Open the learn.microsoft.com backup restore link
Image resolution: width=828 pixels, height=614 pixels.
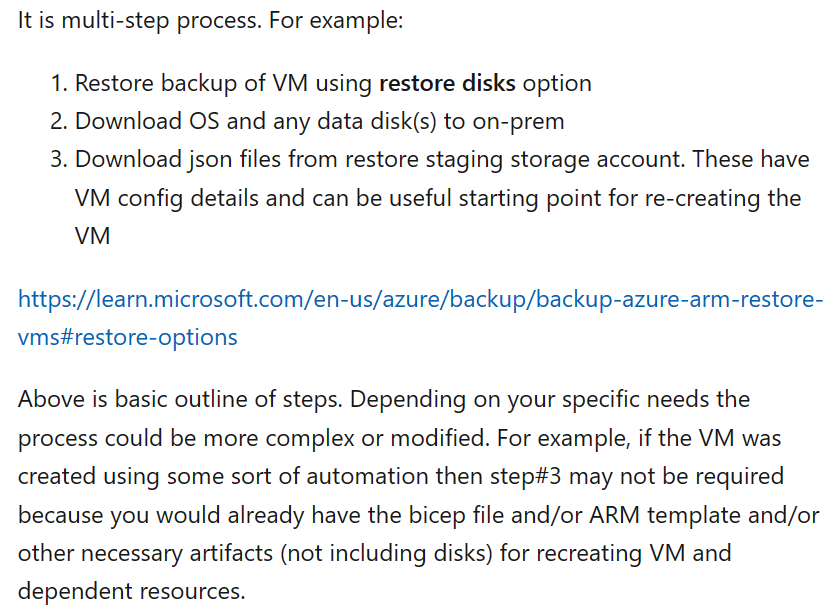(420, 299)
